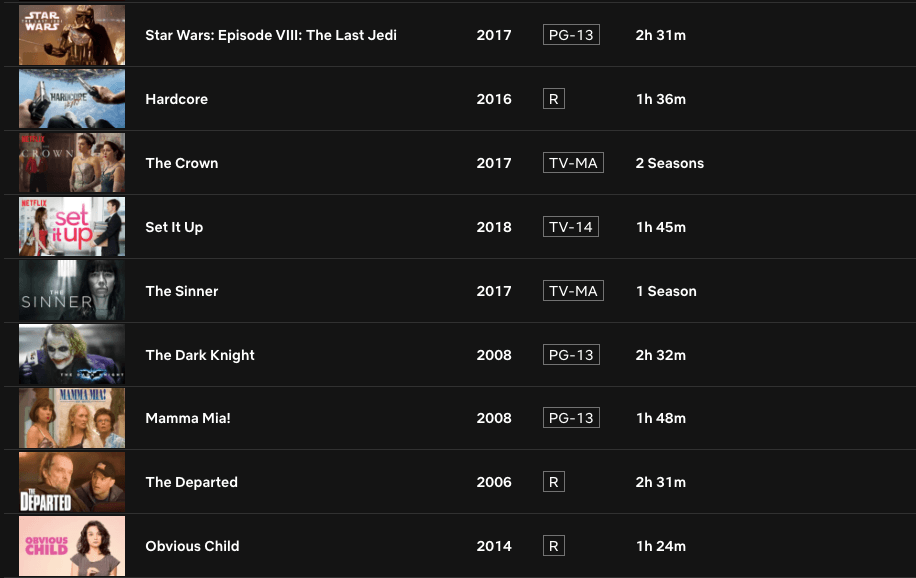This screenshot has height=578, width=916.
Task: Open The Dark Knight Joker thumbnail
Action: coord(72,355)
